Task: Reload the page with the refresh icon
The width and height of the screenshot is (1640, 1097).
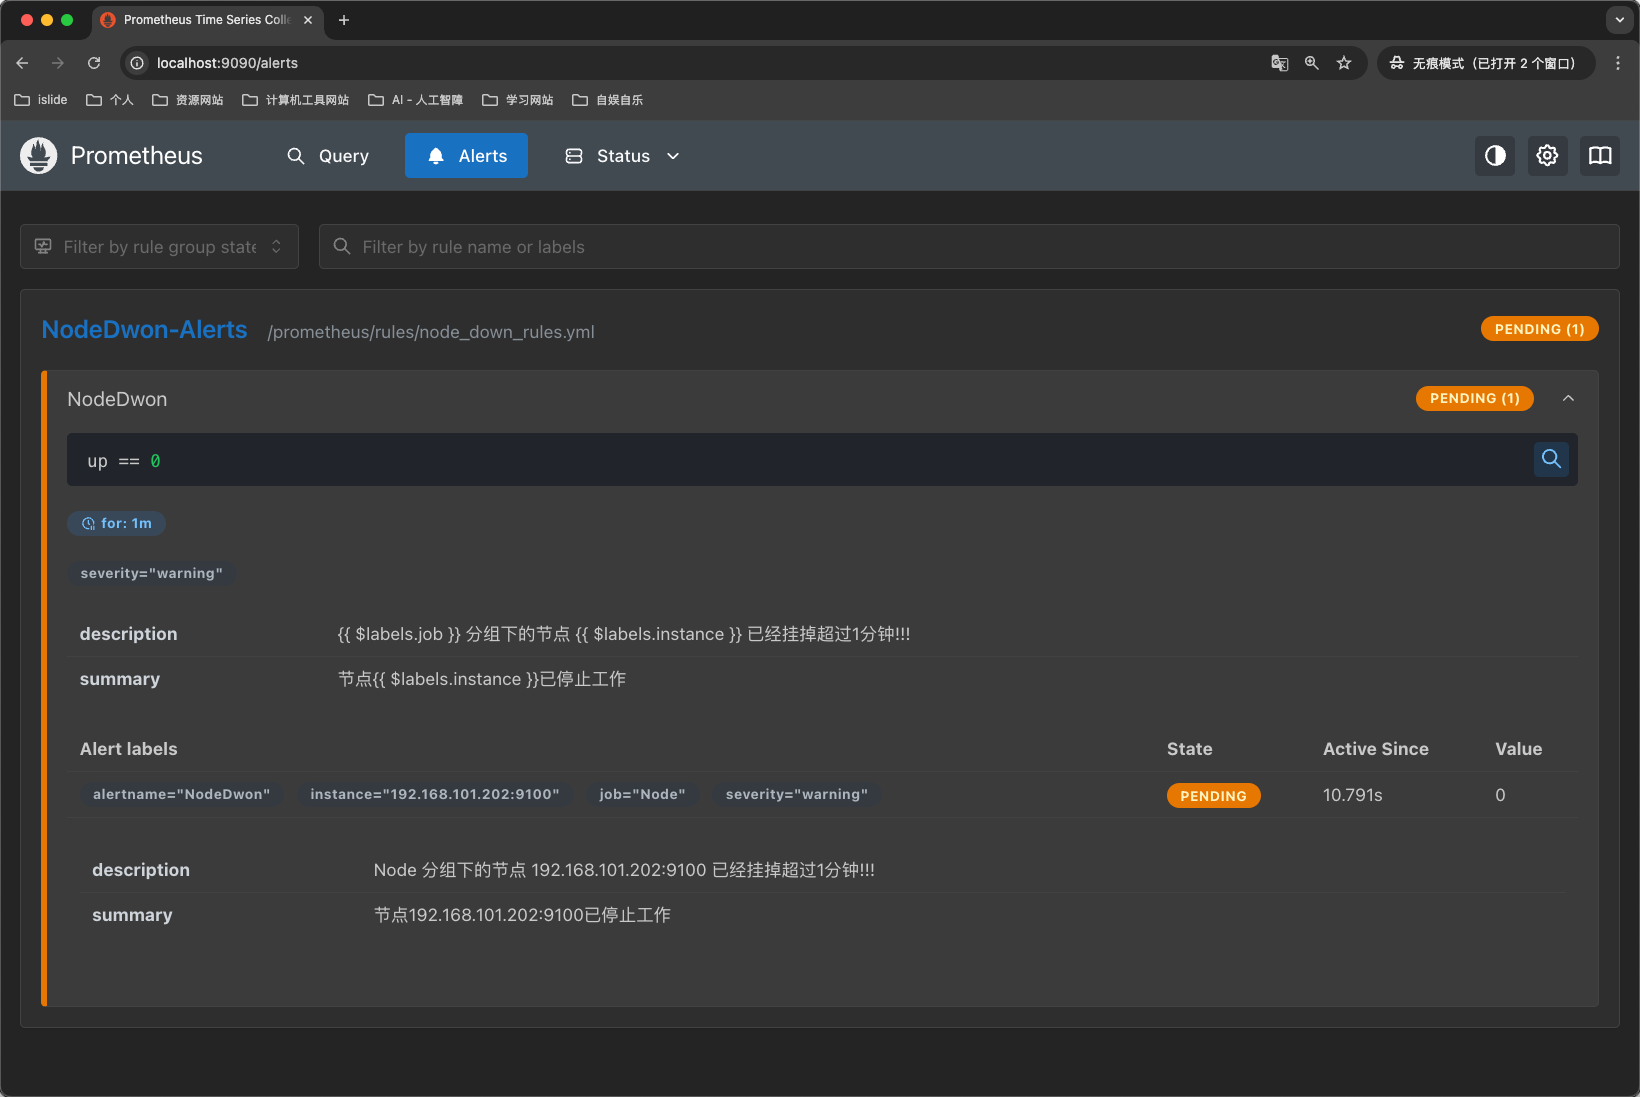Action: [93, 62]
